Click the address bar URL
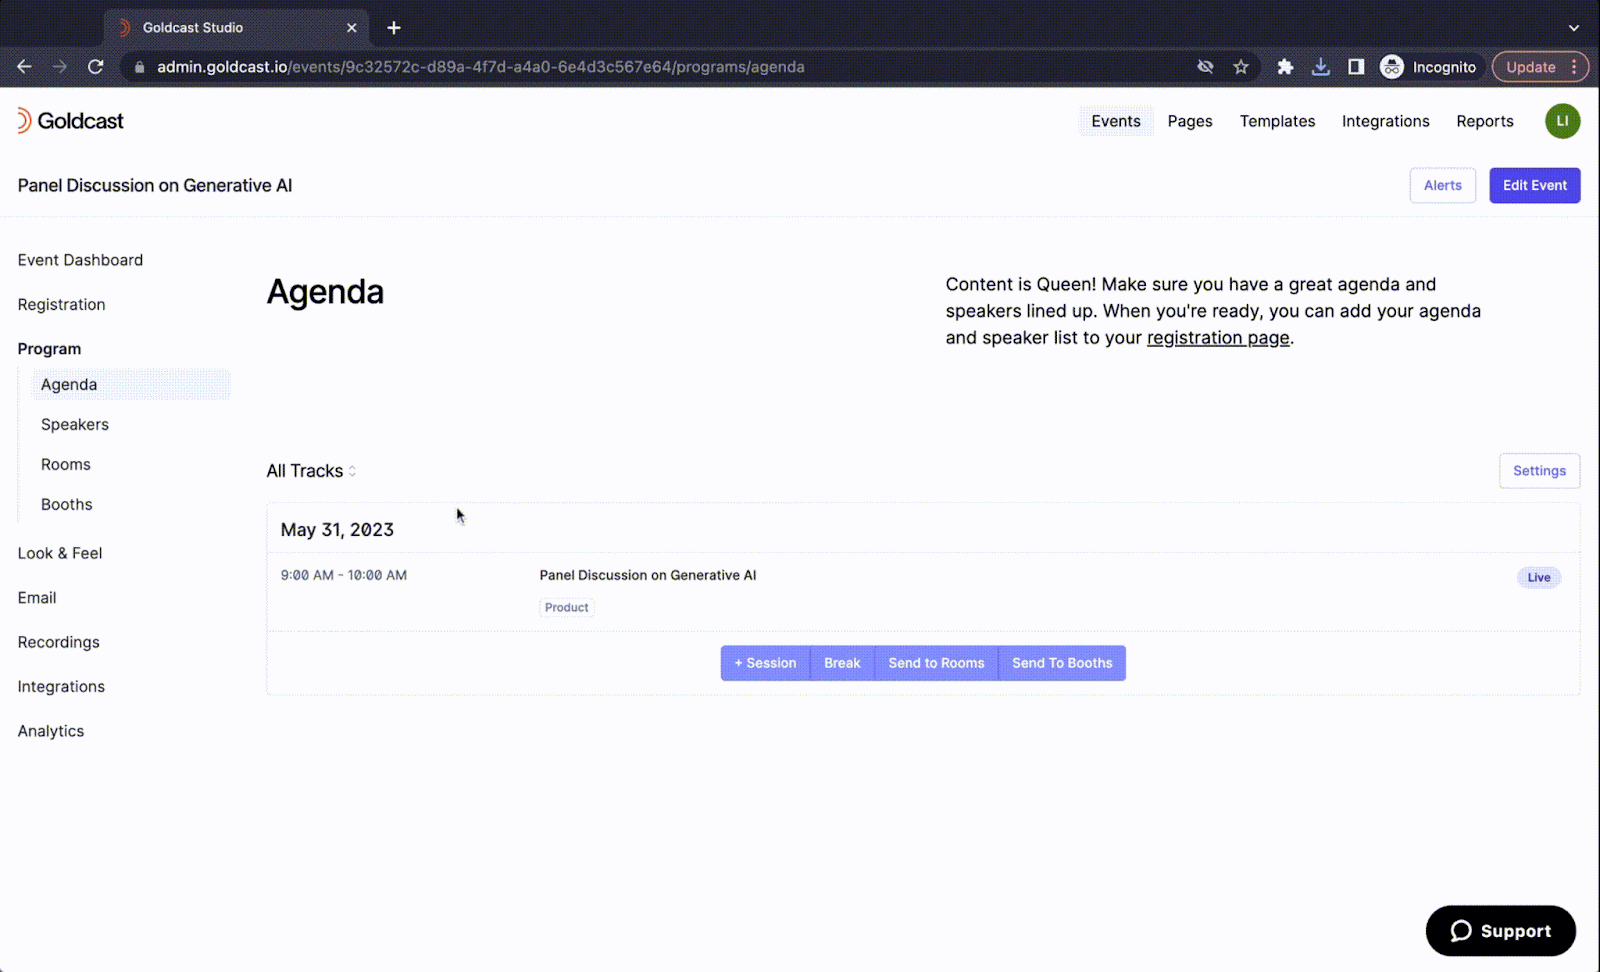 coord(480,67)
